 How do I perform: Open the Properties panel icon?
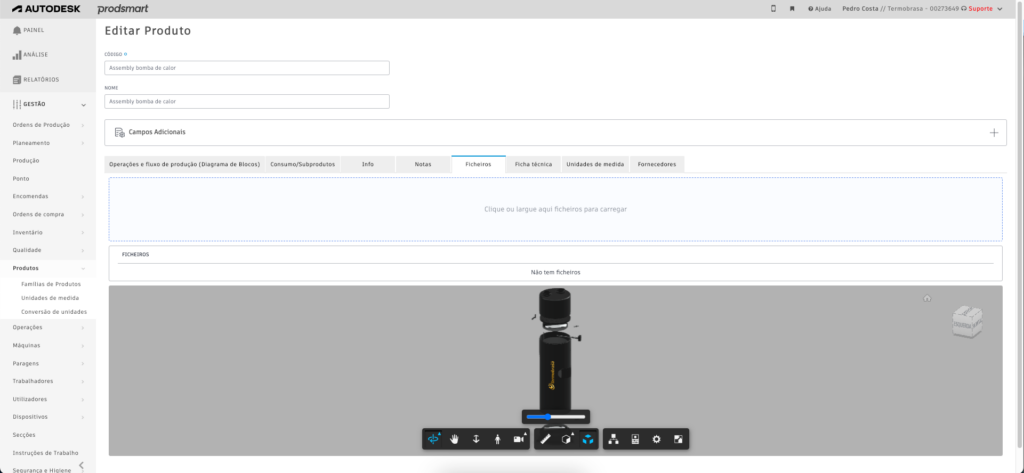[635, 440]
